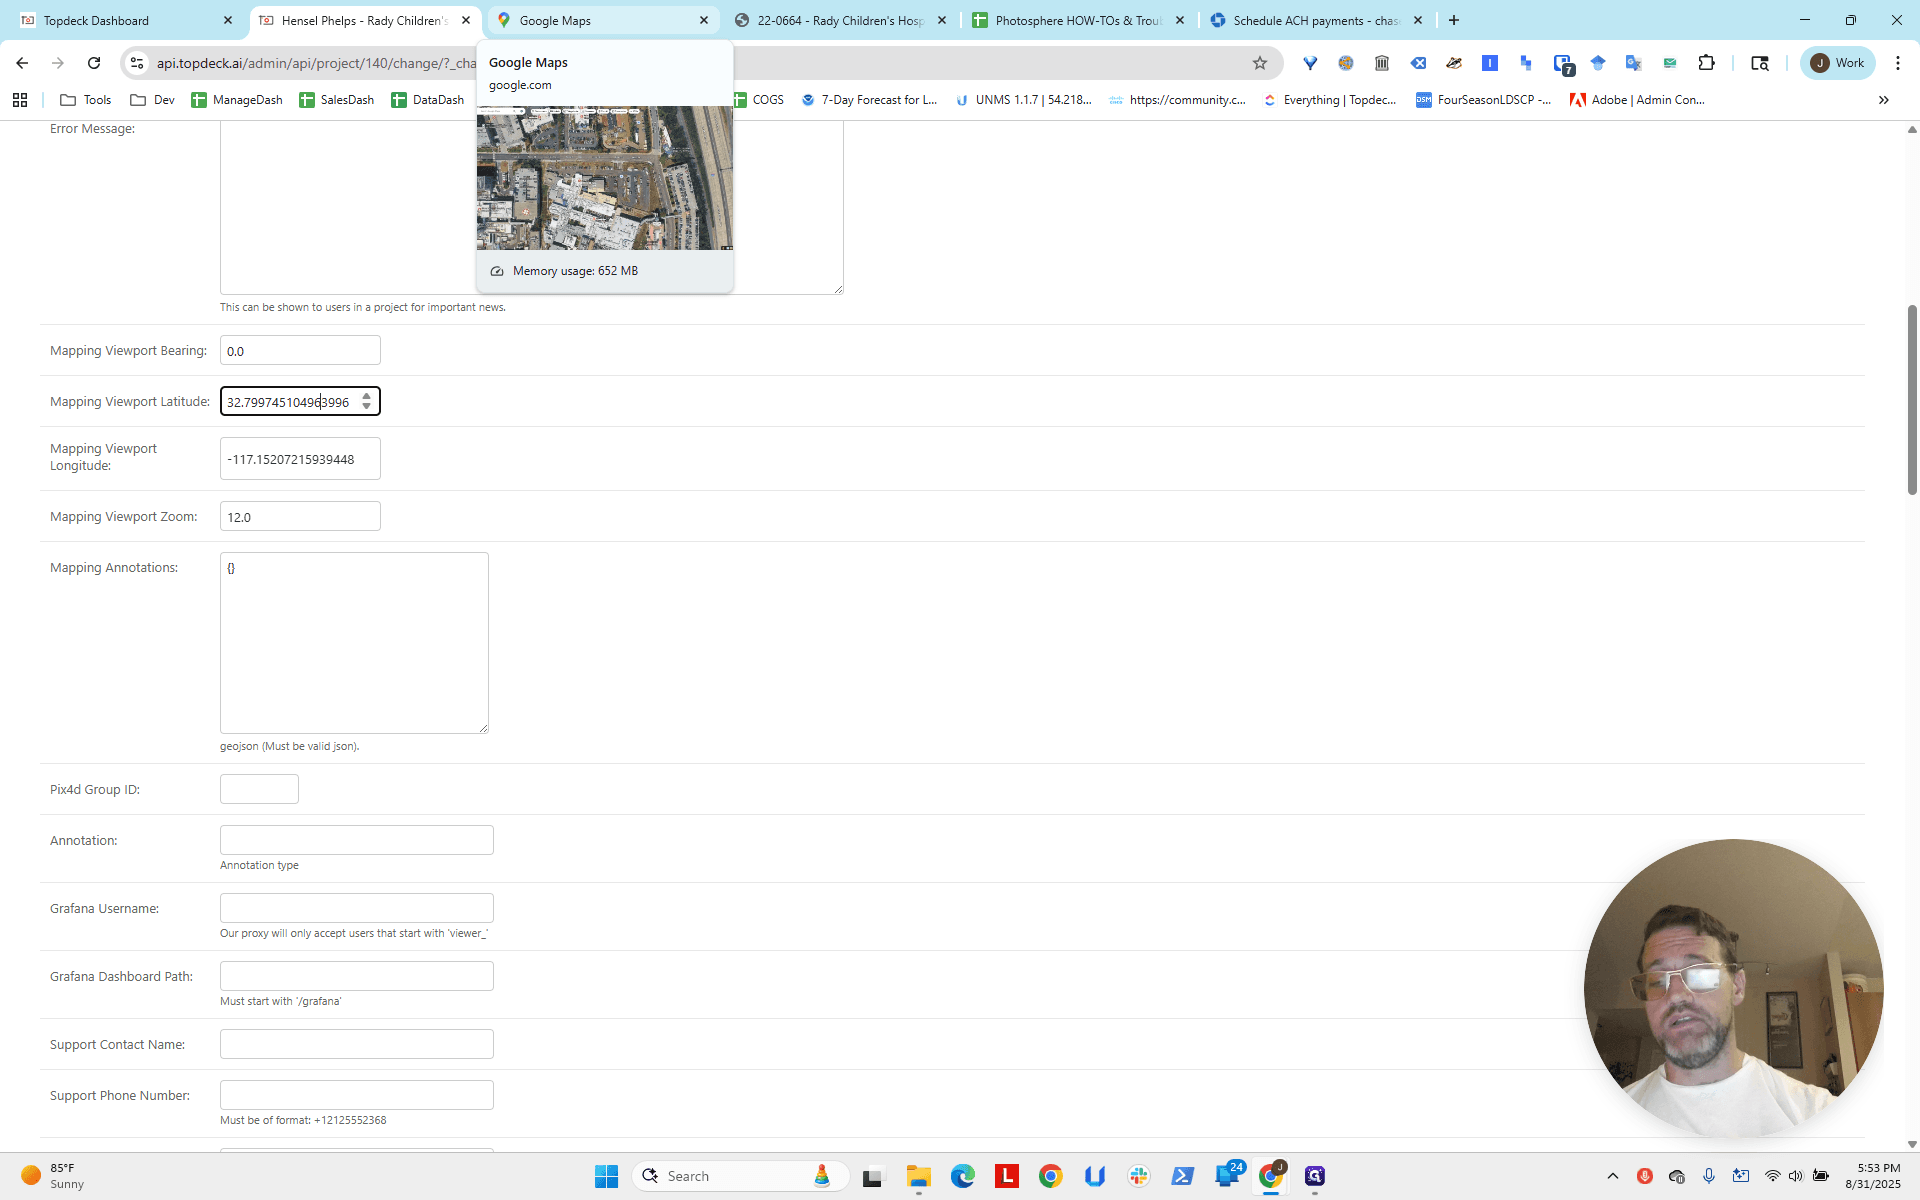Switch to 22-0664 Rady Children's tab
This screenshot has height=1200, width=1920.
(x=842, y=20)
